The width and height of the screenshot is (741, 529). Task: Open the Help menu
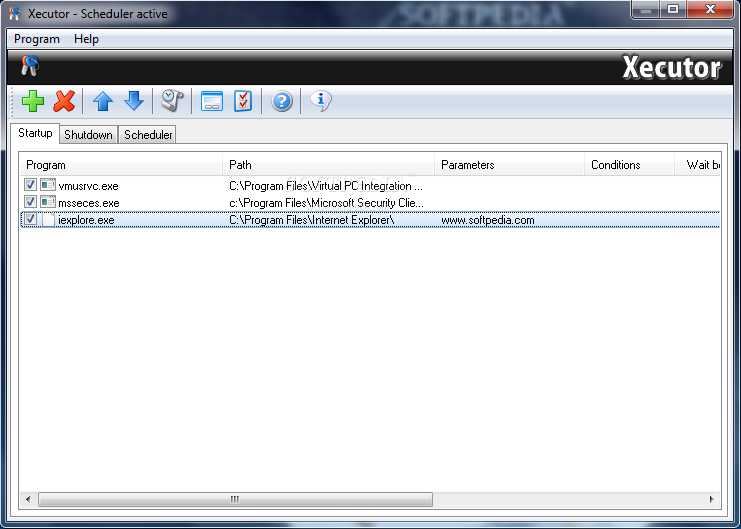[x=86, y=39]
